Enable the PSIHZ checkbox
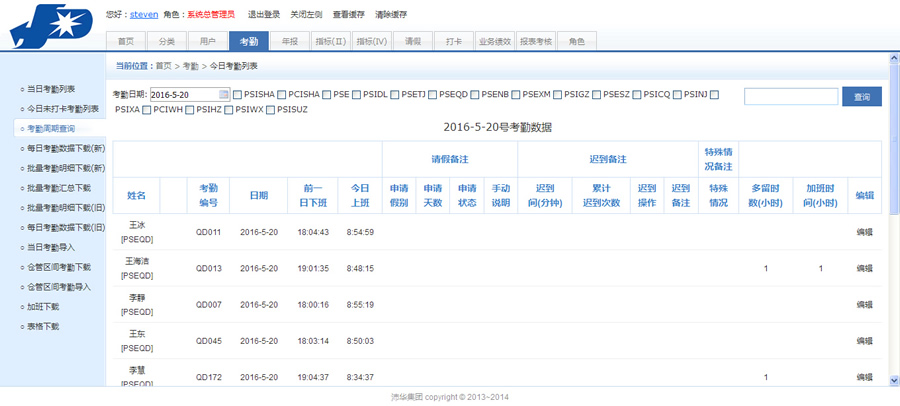Image resolution: width=900 pixels, height=406 pixels. [x=189, y=110]
